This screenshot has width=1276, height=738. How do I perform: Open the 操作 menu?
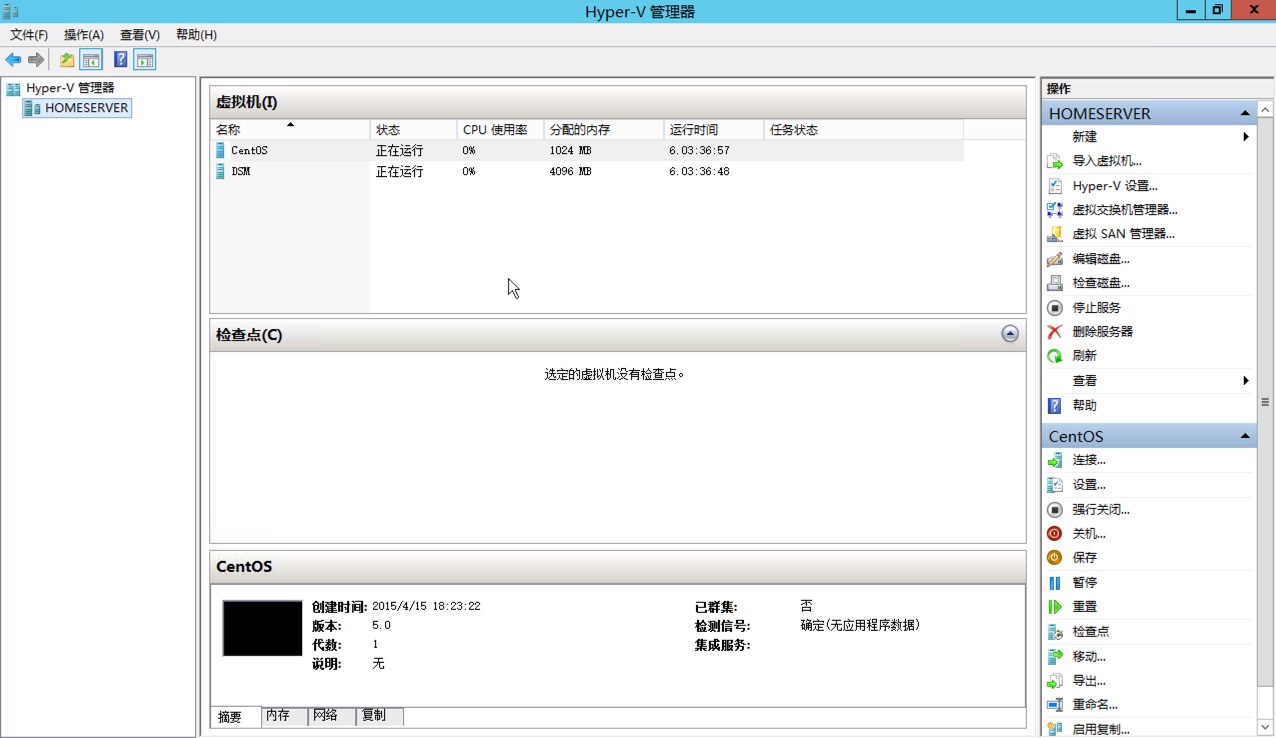pyautogui.click(x=84, y=34)
